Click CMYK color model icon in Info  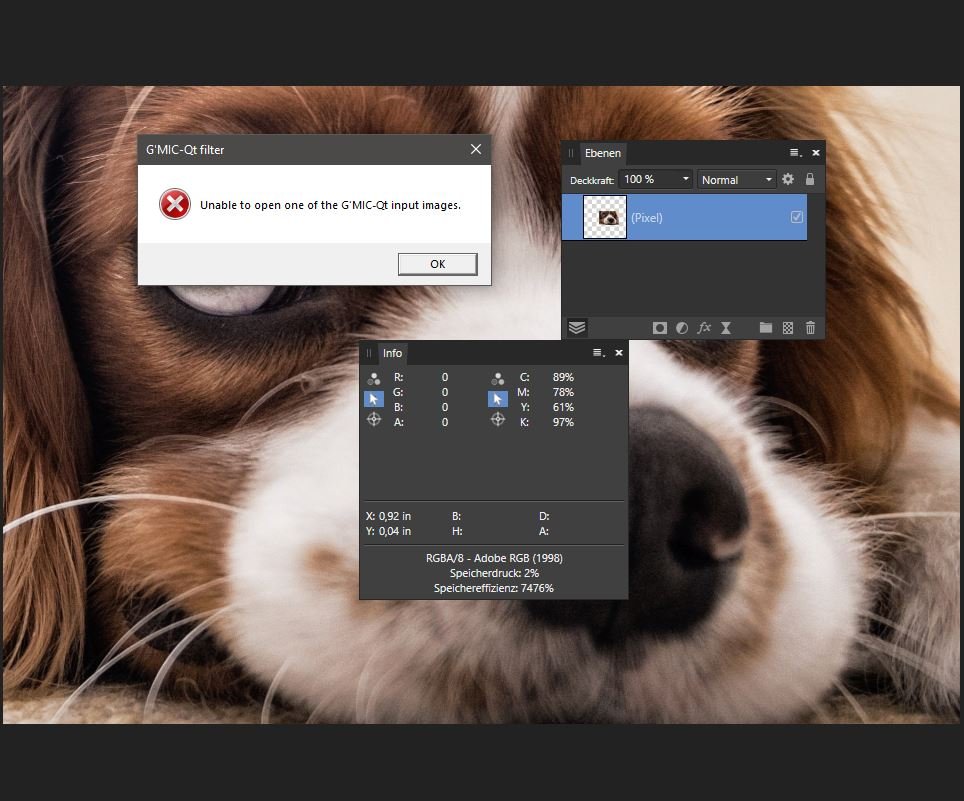point(498,378)
